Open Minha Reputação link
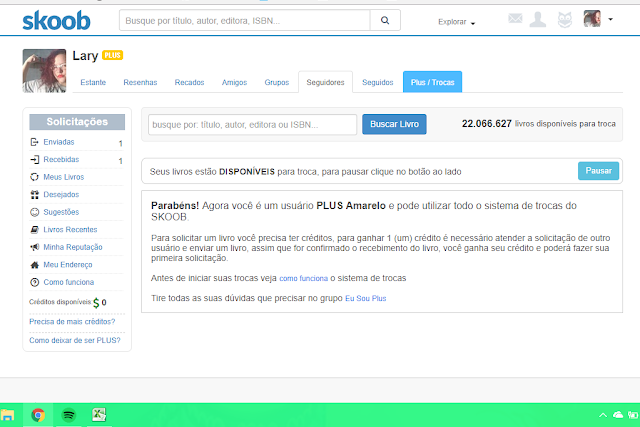 [x=73, y=247]
